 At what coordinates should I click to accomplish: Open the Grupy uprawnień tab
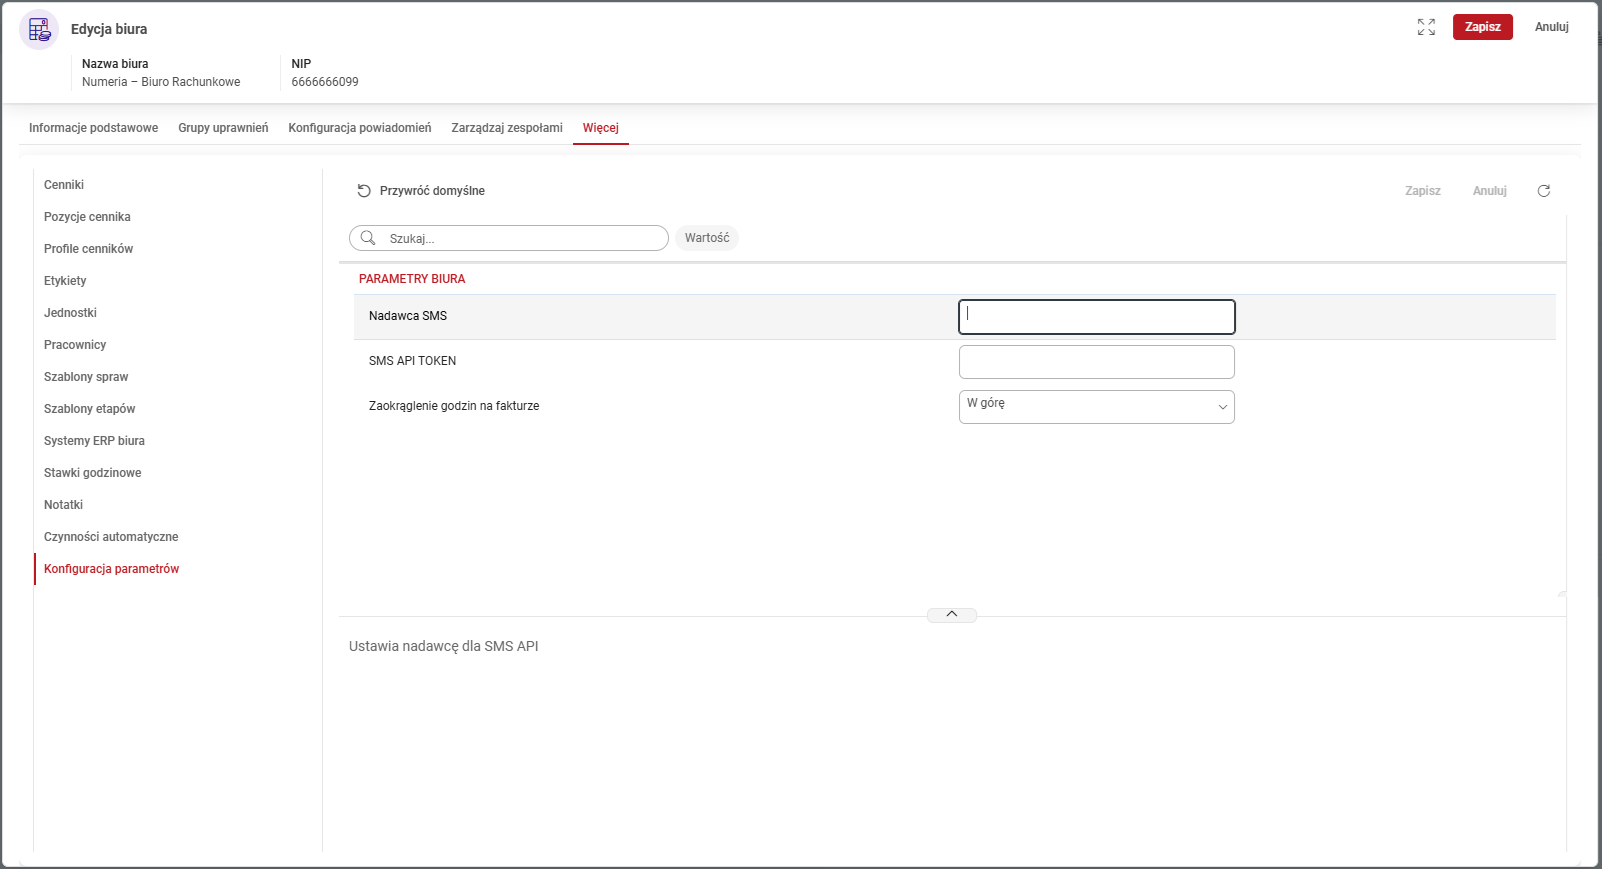coord(223,128)
